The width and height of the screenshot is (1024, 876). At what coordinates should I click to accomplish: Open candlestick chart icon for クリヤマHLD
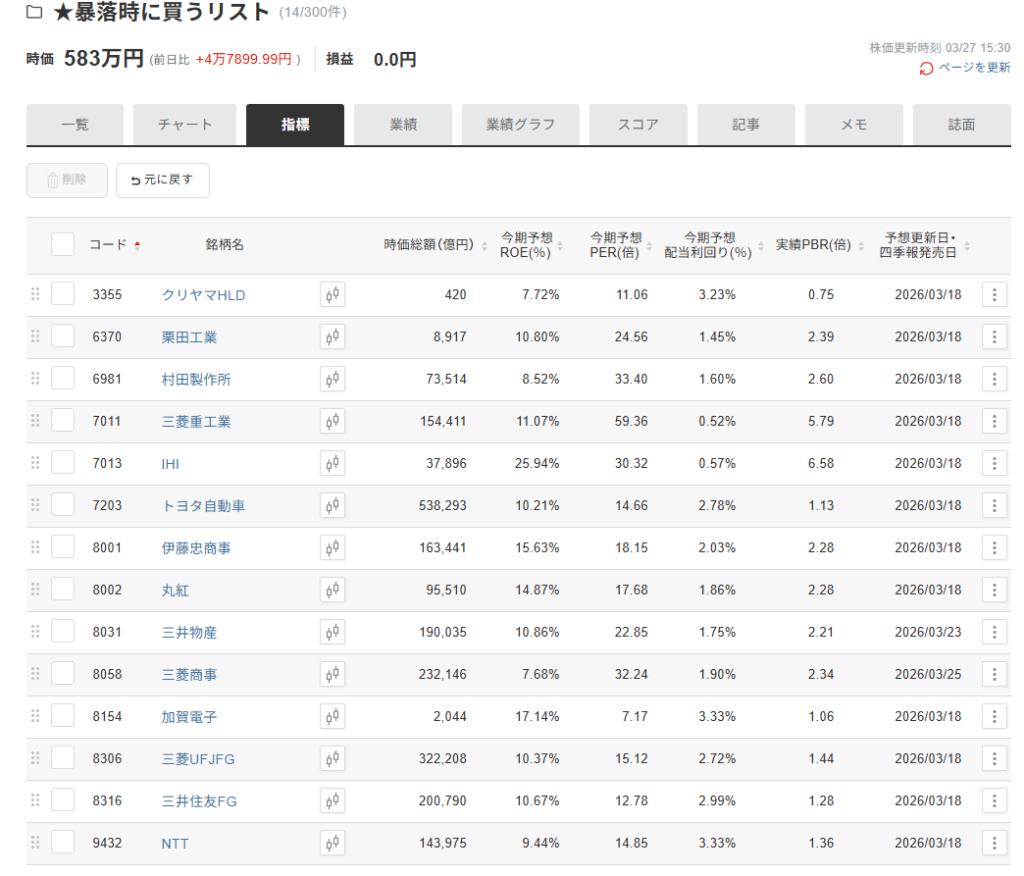[x=332, y=295]
